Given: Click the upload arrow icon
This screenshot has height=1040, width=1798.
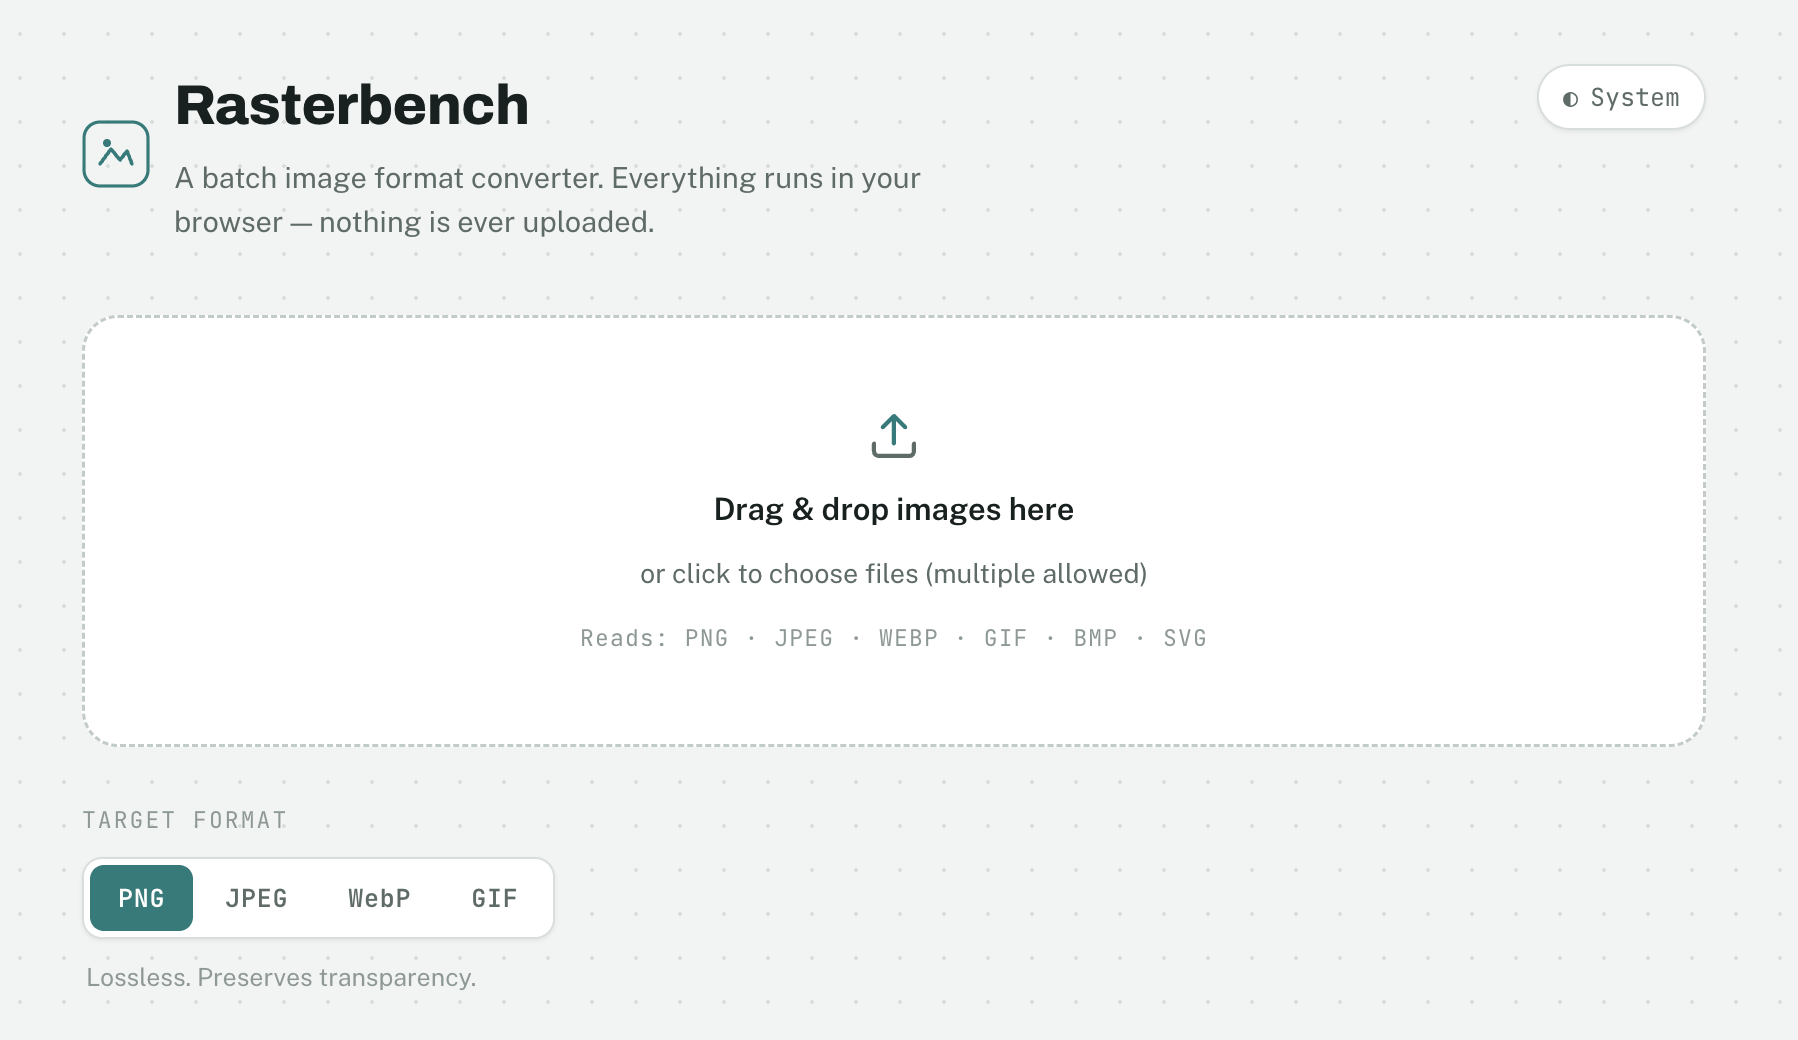Looking at the screenshot, I should (894, 436).
